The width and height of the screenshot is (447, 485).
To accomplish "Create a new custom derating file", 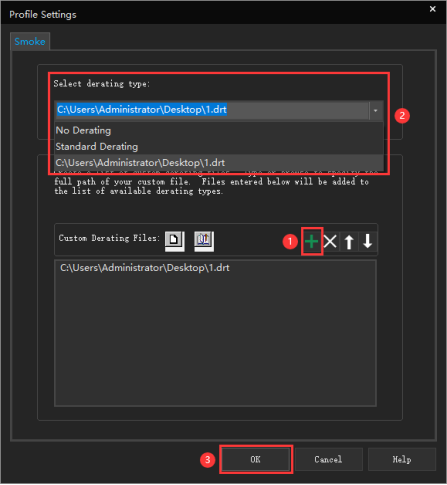I will click(174, 241).
